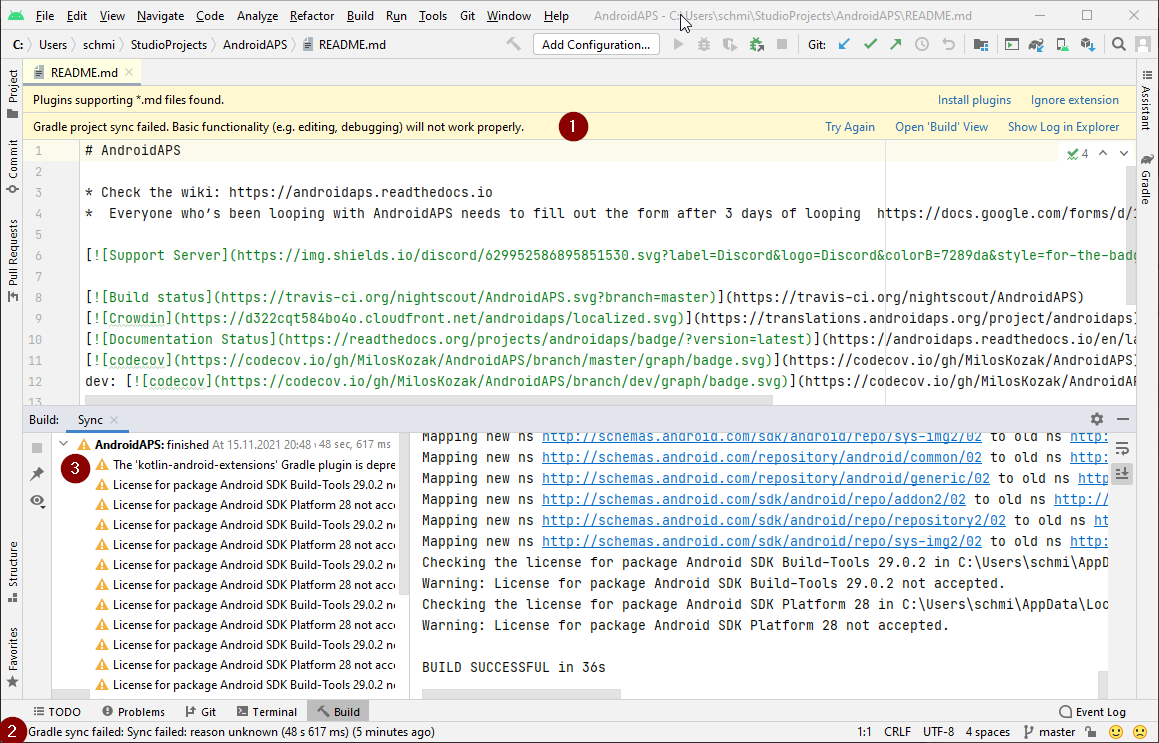The height and width of the screenshot is (743, 1159).
Task: Close the Sync build tab
Action: (x=114, y=420)
